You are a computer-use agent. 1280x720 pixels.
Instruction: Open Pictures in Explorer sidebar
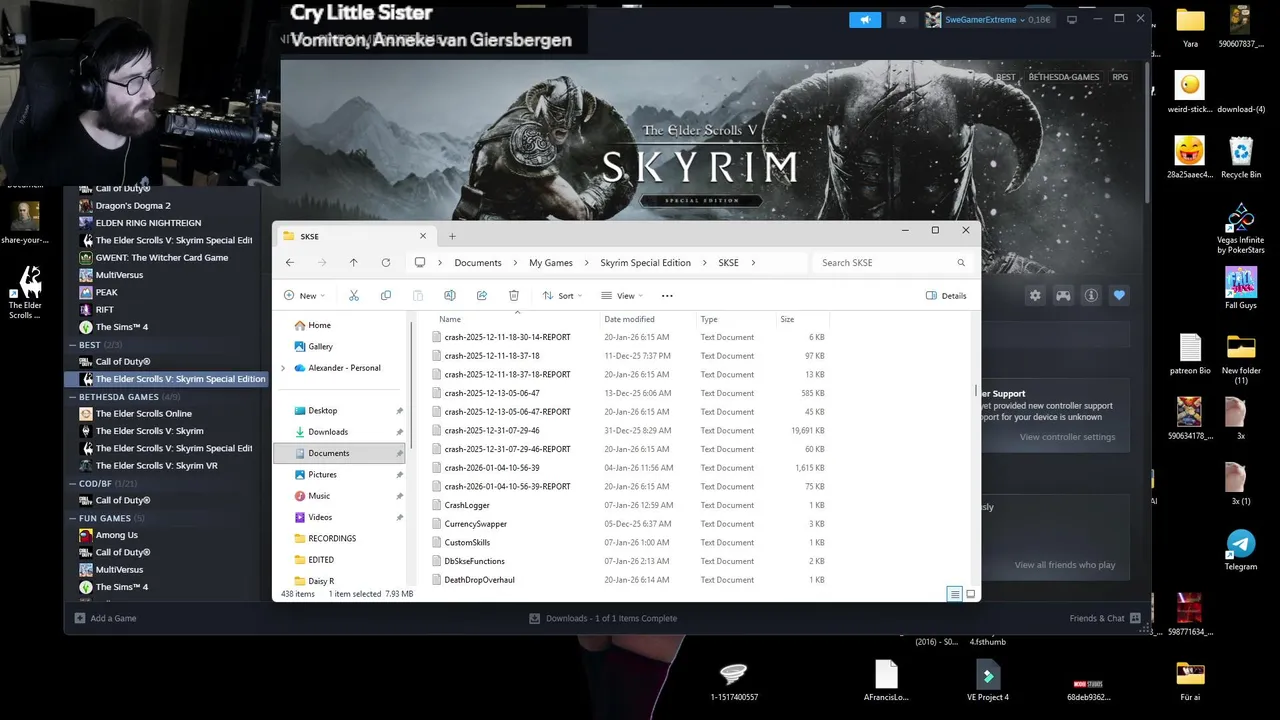click(322, 474)
